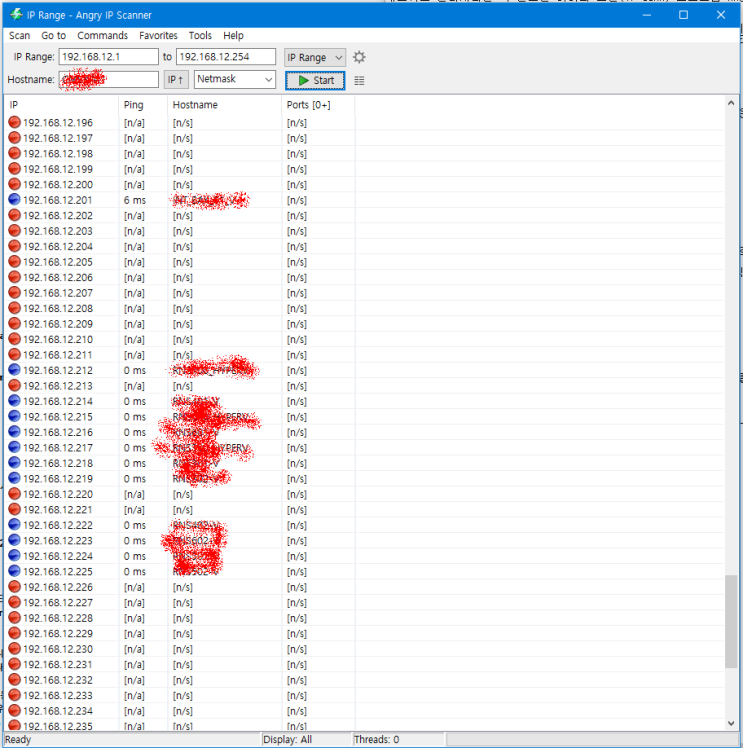Image resolution: width=743 pixels, height=748 pixels.
Task: Click the scrollbar up arrow
Action: [731, 103]
